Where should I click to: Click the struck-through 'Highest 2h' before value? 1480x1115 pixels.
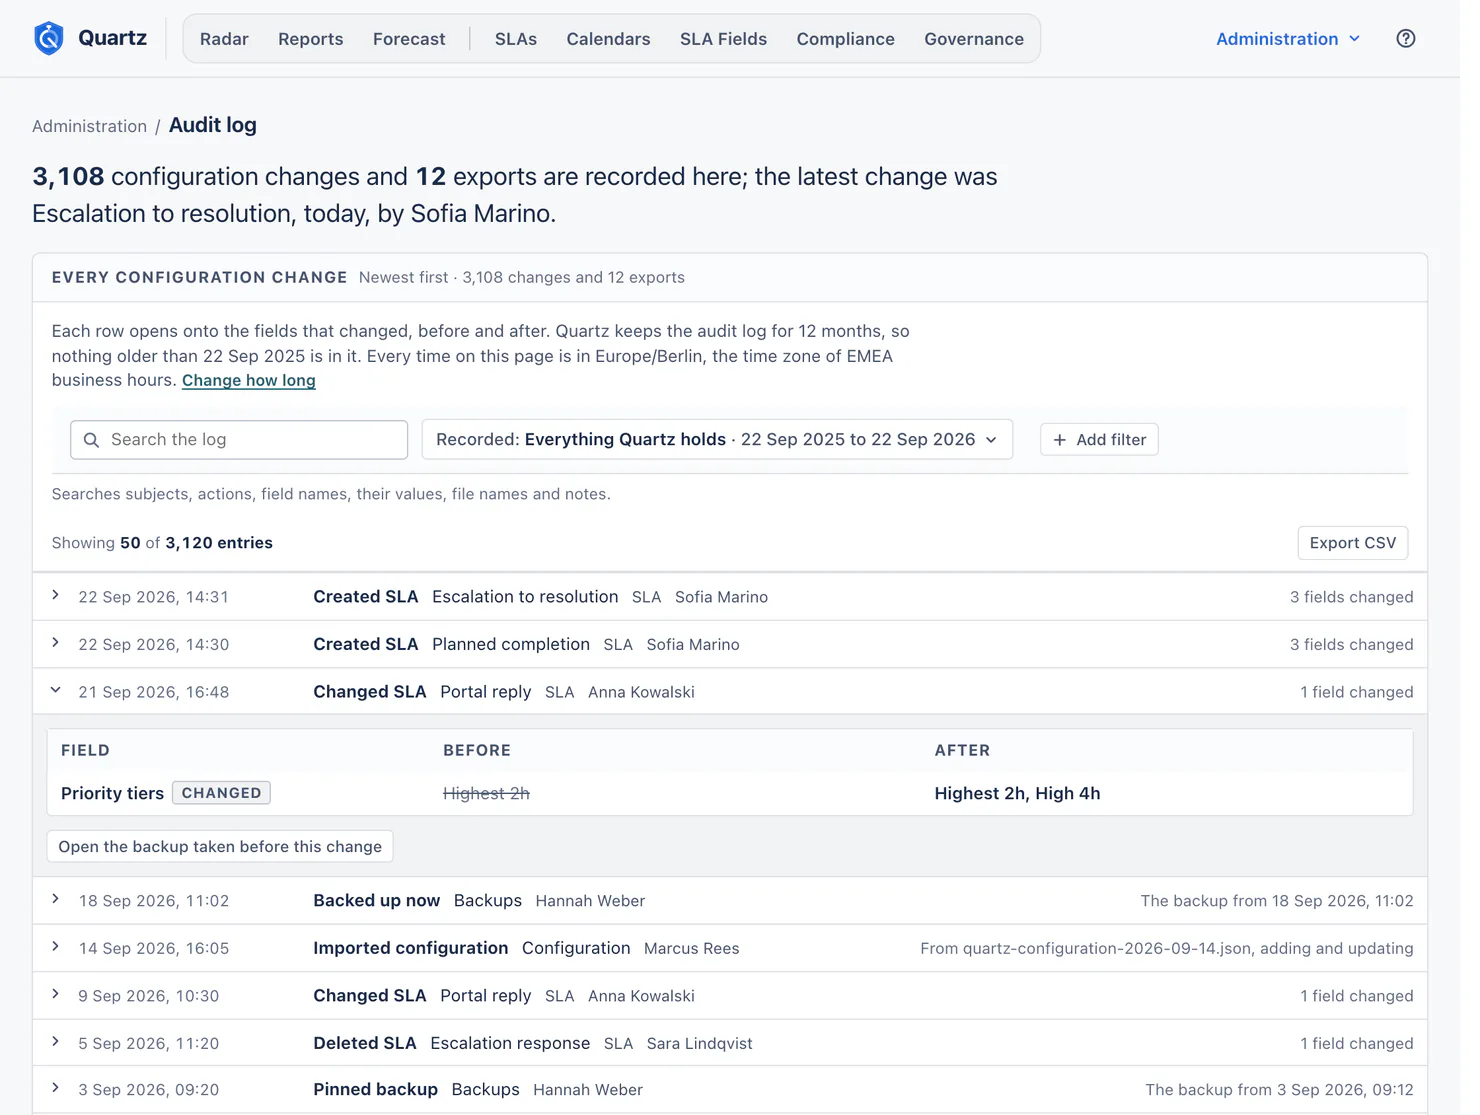click(x=486, y=793)
